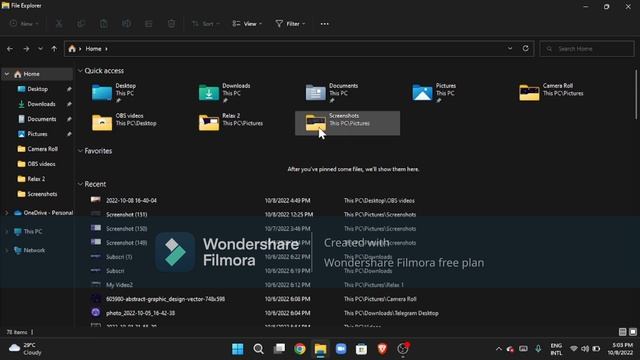Click the Delete trash icon

[171, 24]
